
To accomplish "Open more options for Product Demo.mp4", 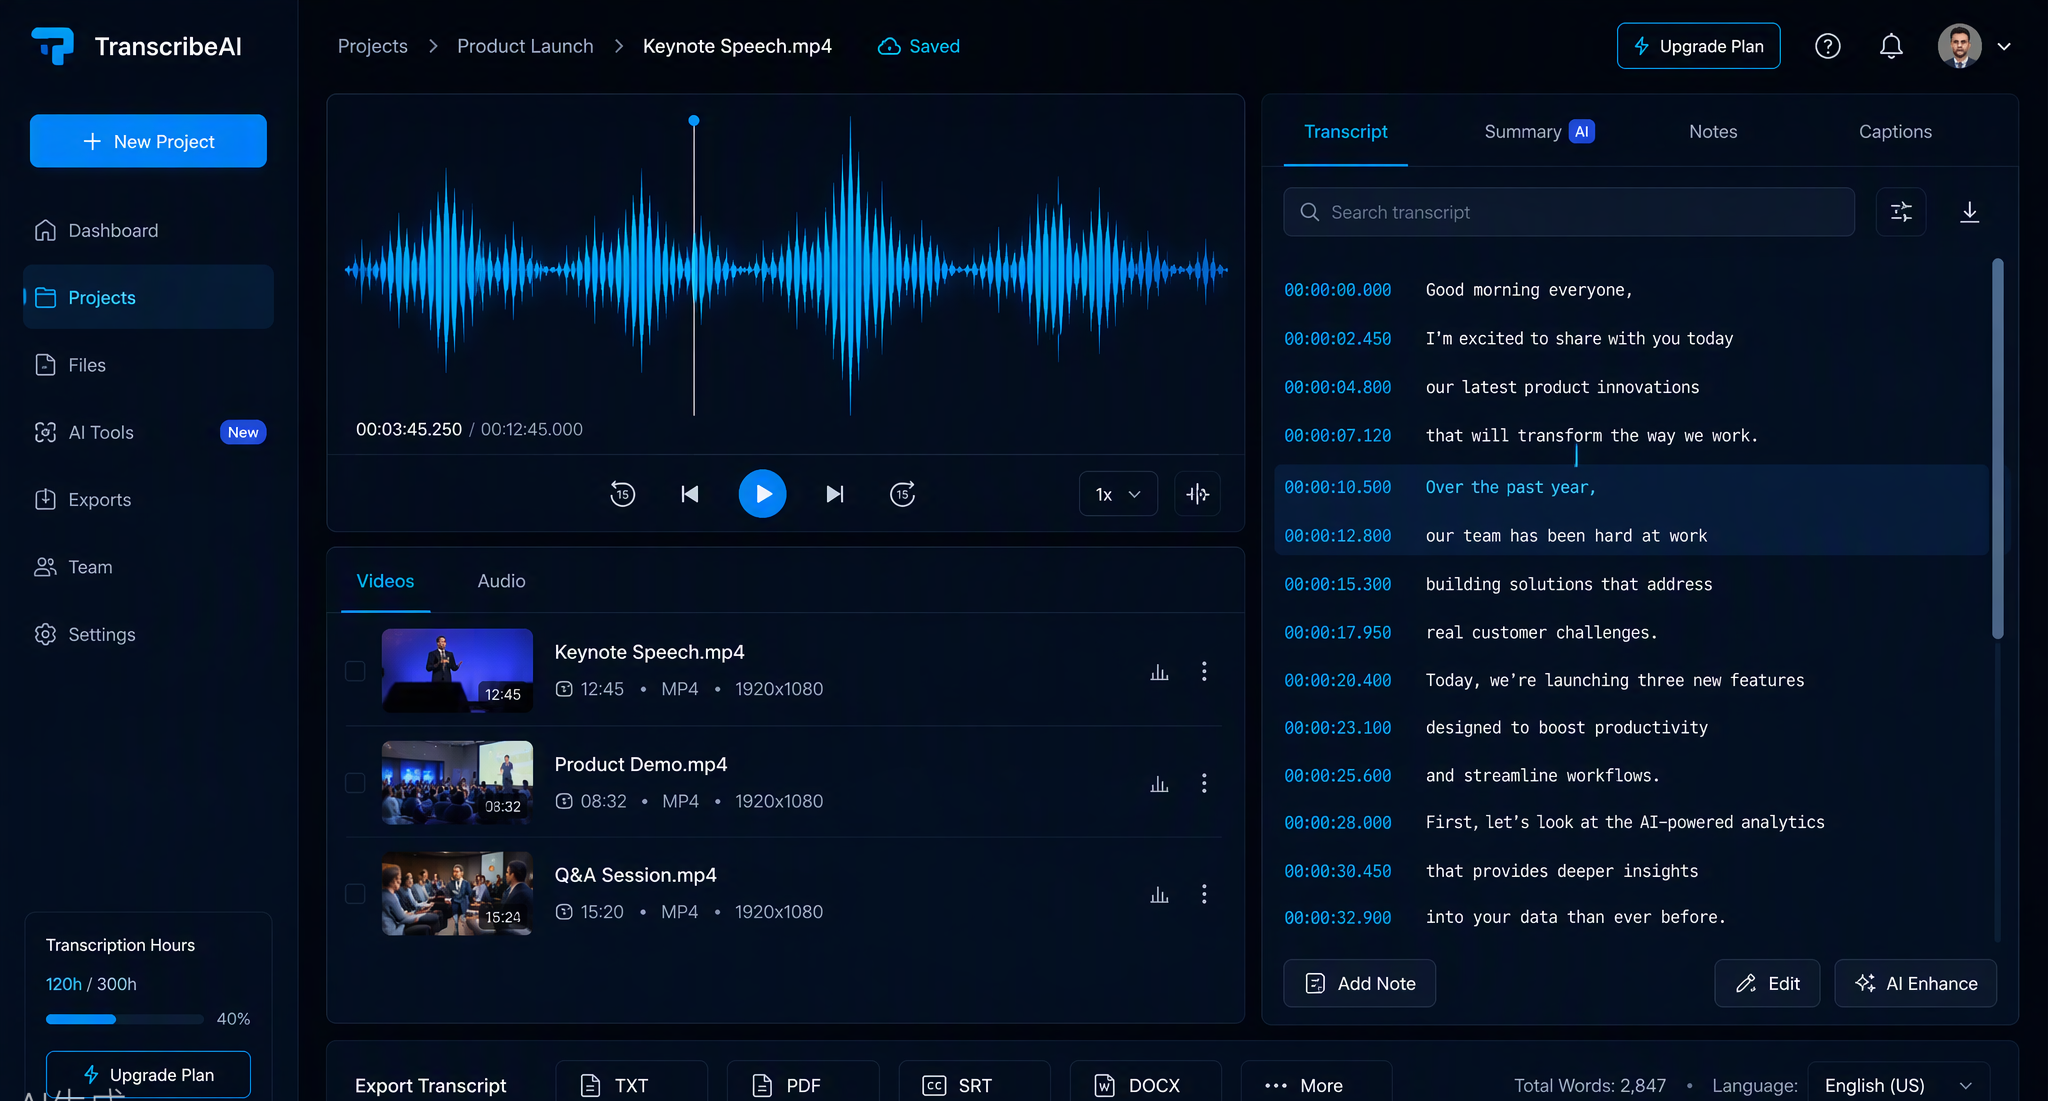I will pyautogui.click(x=1204, y=783).
